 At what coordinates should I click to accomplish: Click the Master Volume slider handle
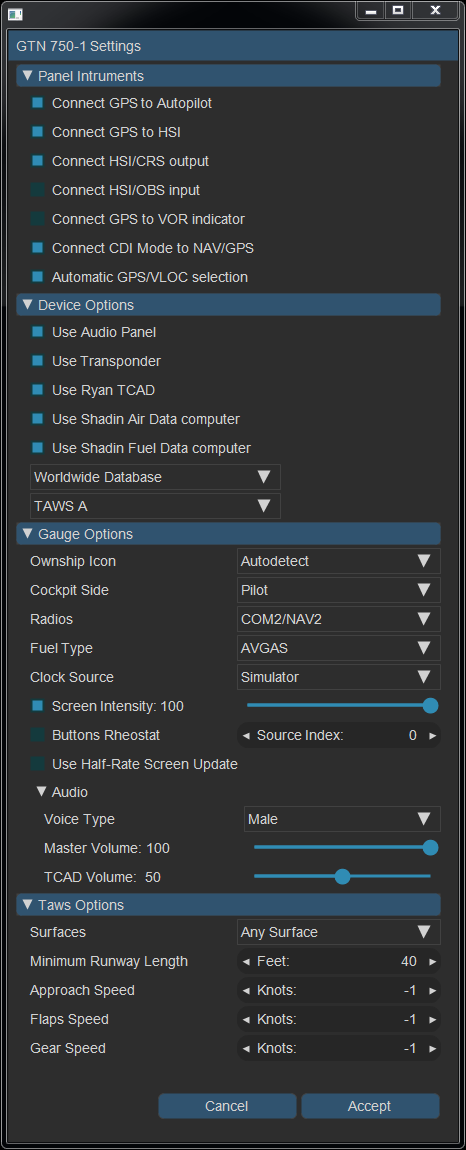click(x=431, y=848)
